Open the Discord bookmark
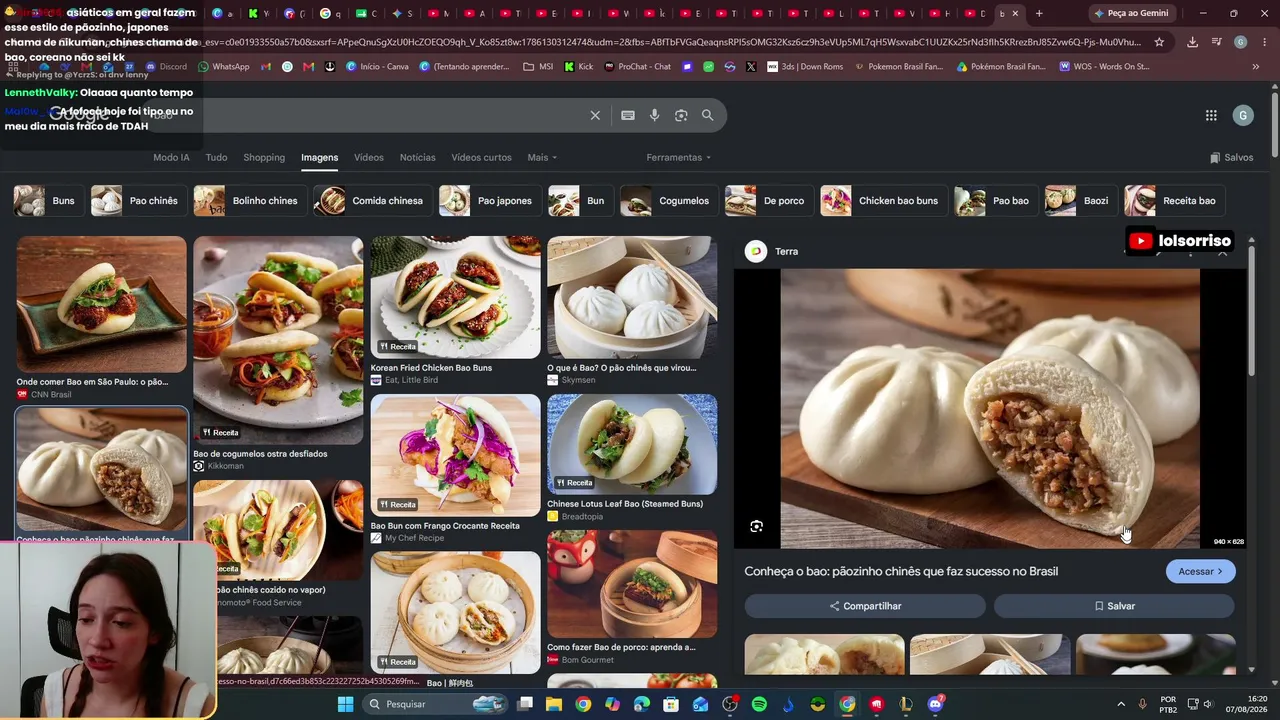Viewport: 1280px width, 720px height. click(x=165, y=67)
